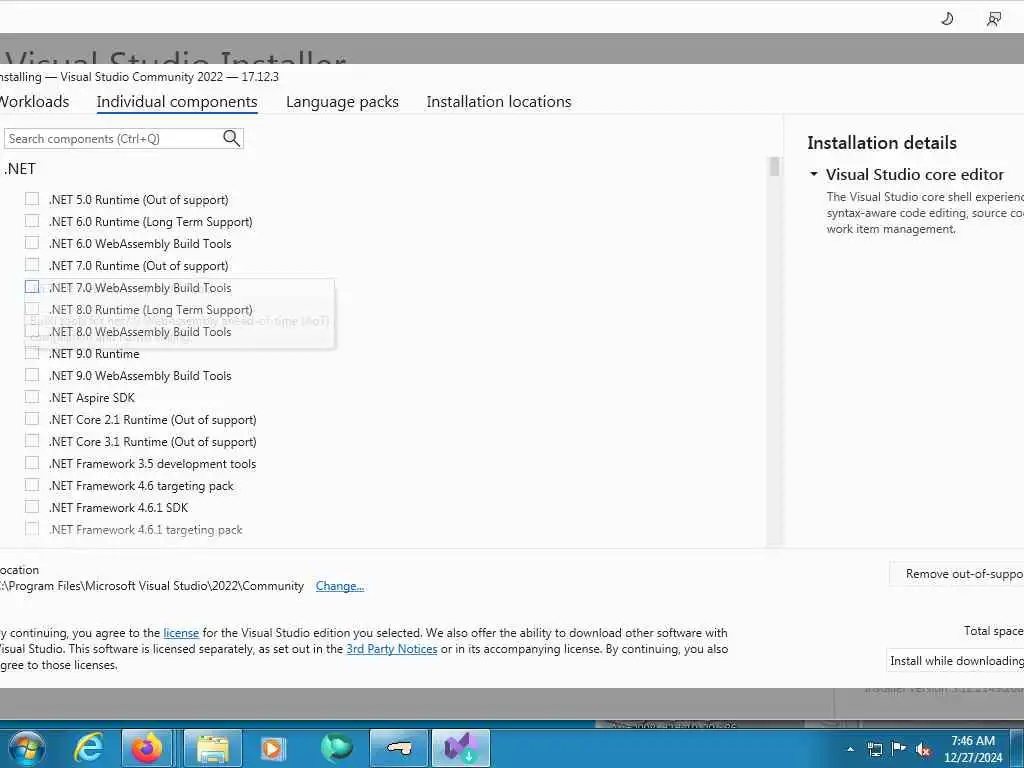Enable .NET 5.0 Runtime (Out of support) checkbox
Image resolution: width=1024 pixels, height=768 pixels.
point(31,199)
